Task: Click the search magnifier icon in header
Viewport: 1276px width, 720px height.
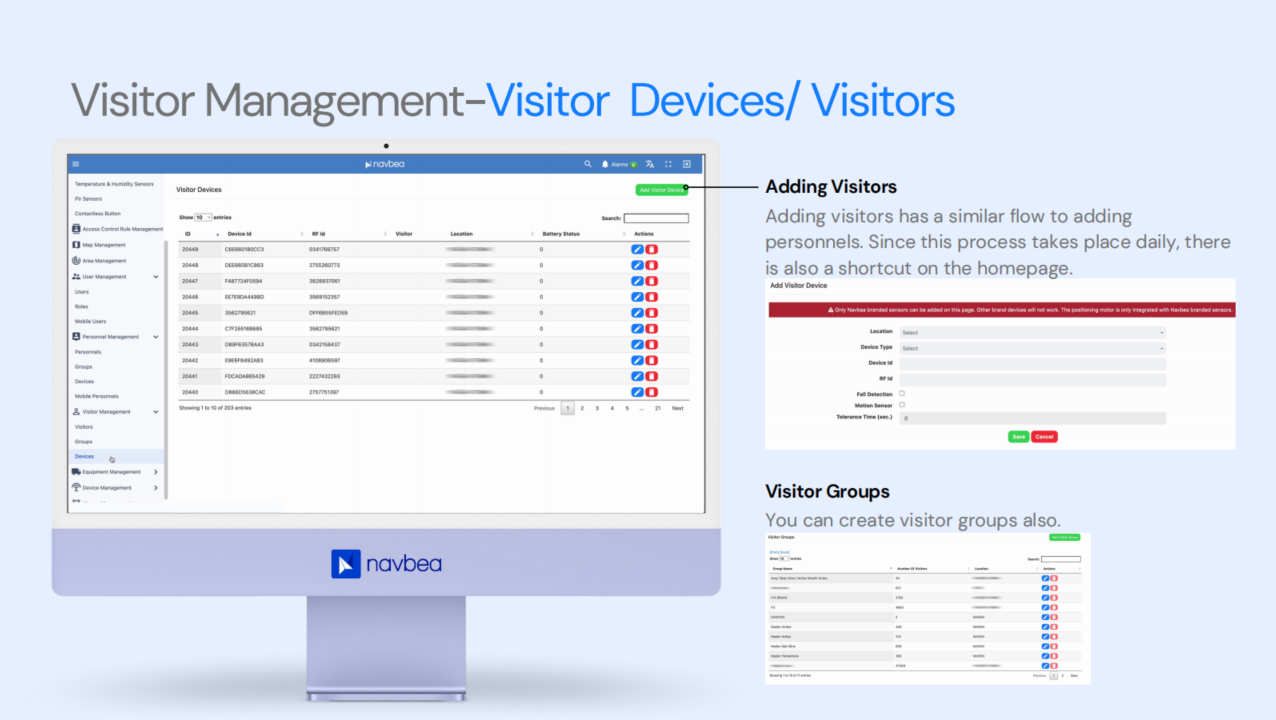Action: click(x=588, y=164)
